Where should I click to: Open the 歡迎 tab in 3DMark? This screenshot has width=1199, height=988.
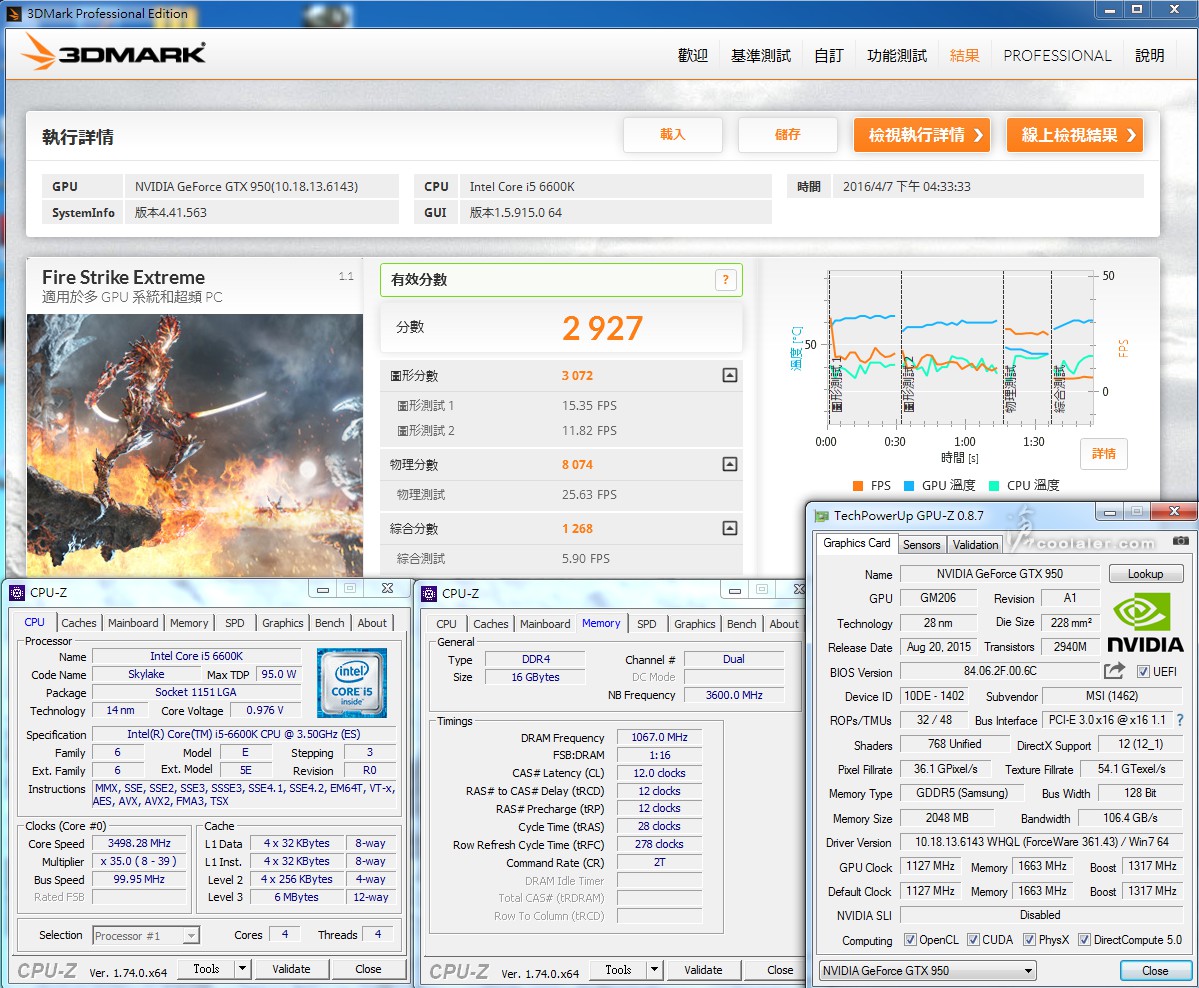[693, 55]
